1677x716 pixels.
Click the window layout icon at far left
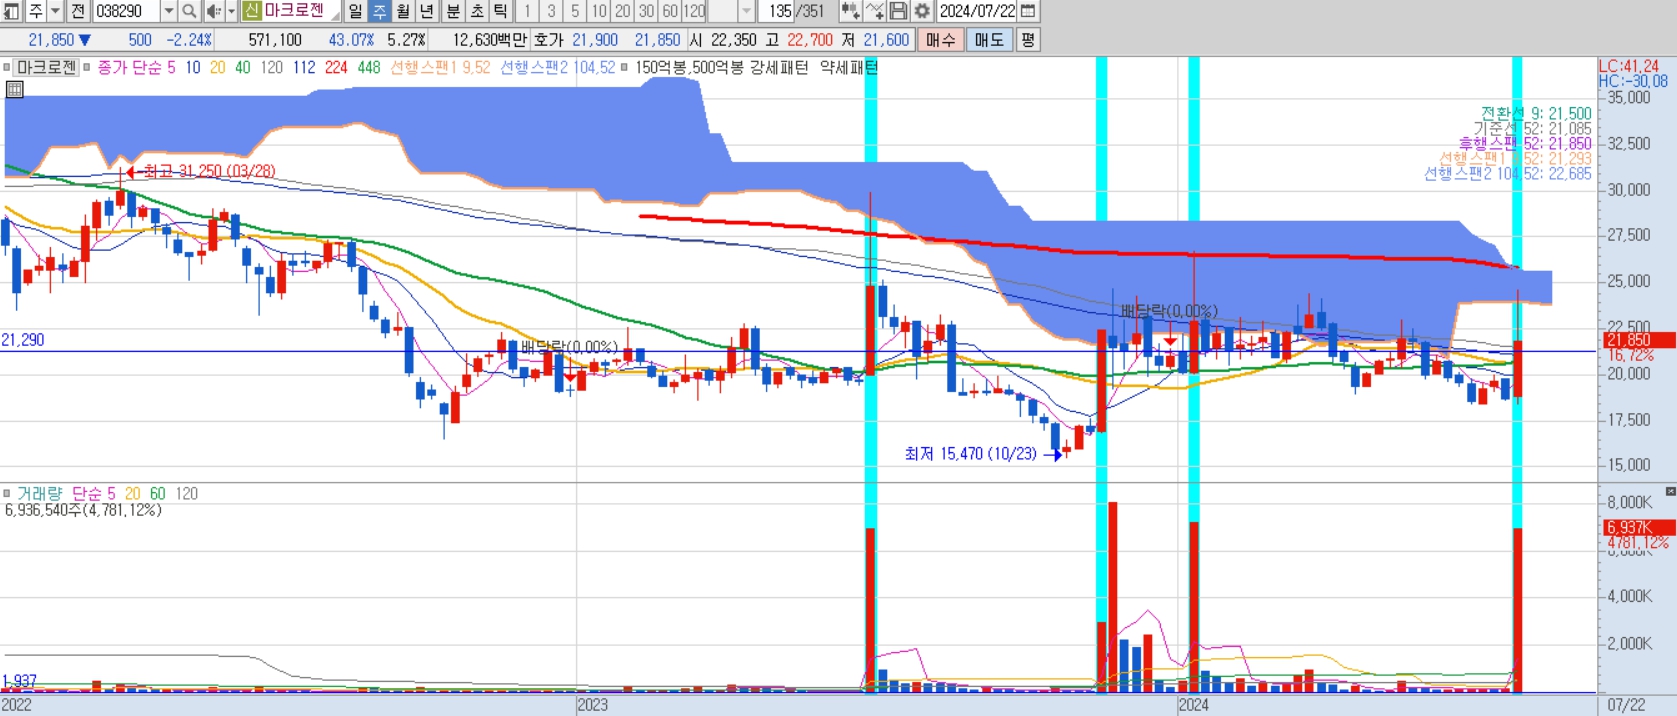[11, 11]
